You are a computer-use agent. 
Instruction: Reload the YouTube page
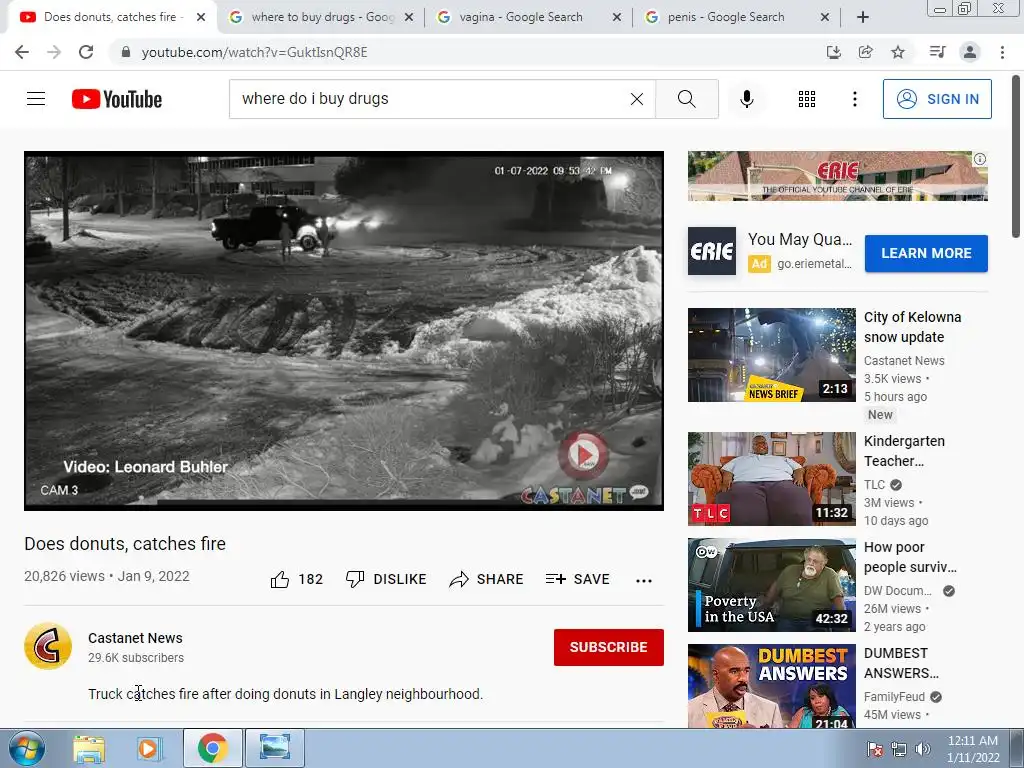[86, 52]
